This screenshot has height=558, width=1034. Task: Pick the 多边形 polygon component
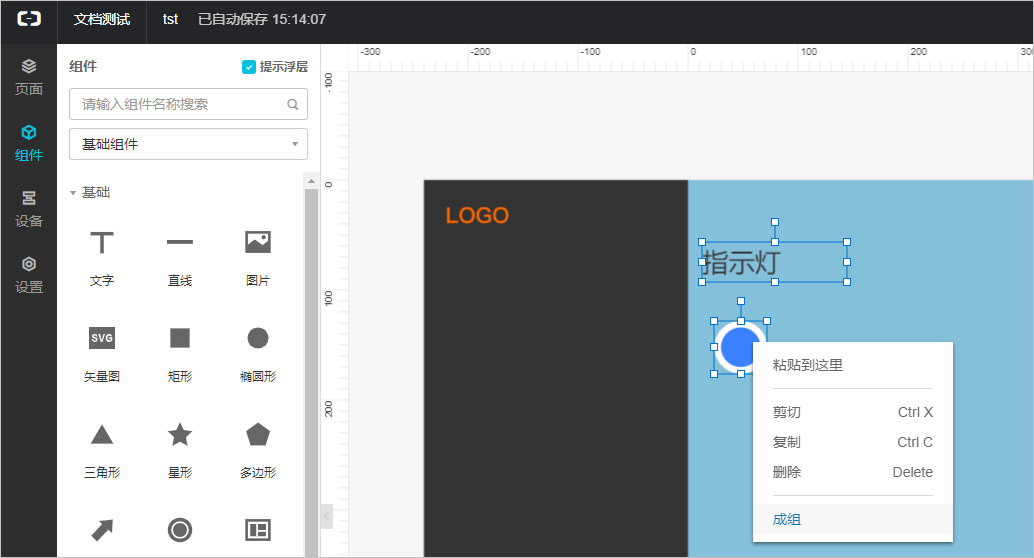click(x=258, y=450)
